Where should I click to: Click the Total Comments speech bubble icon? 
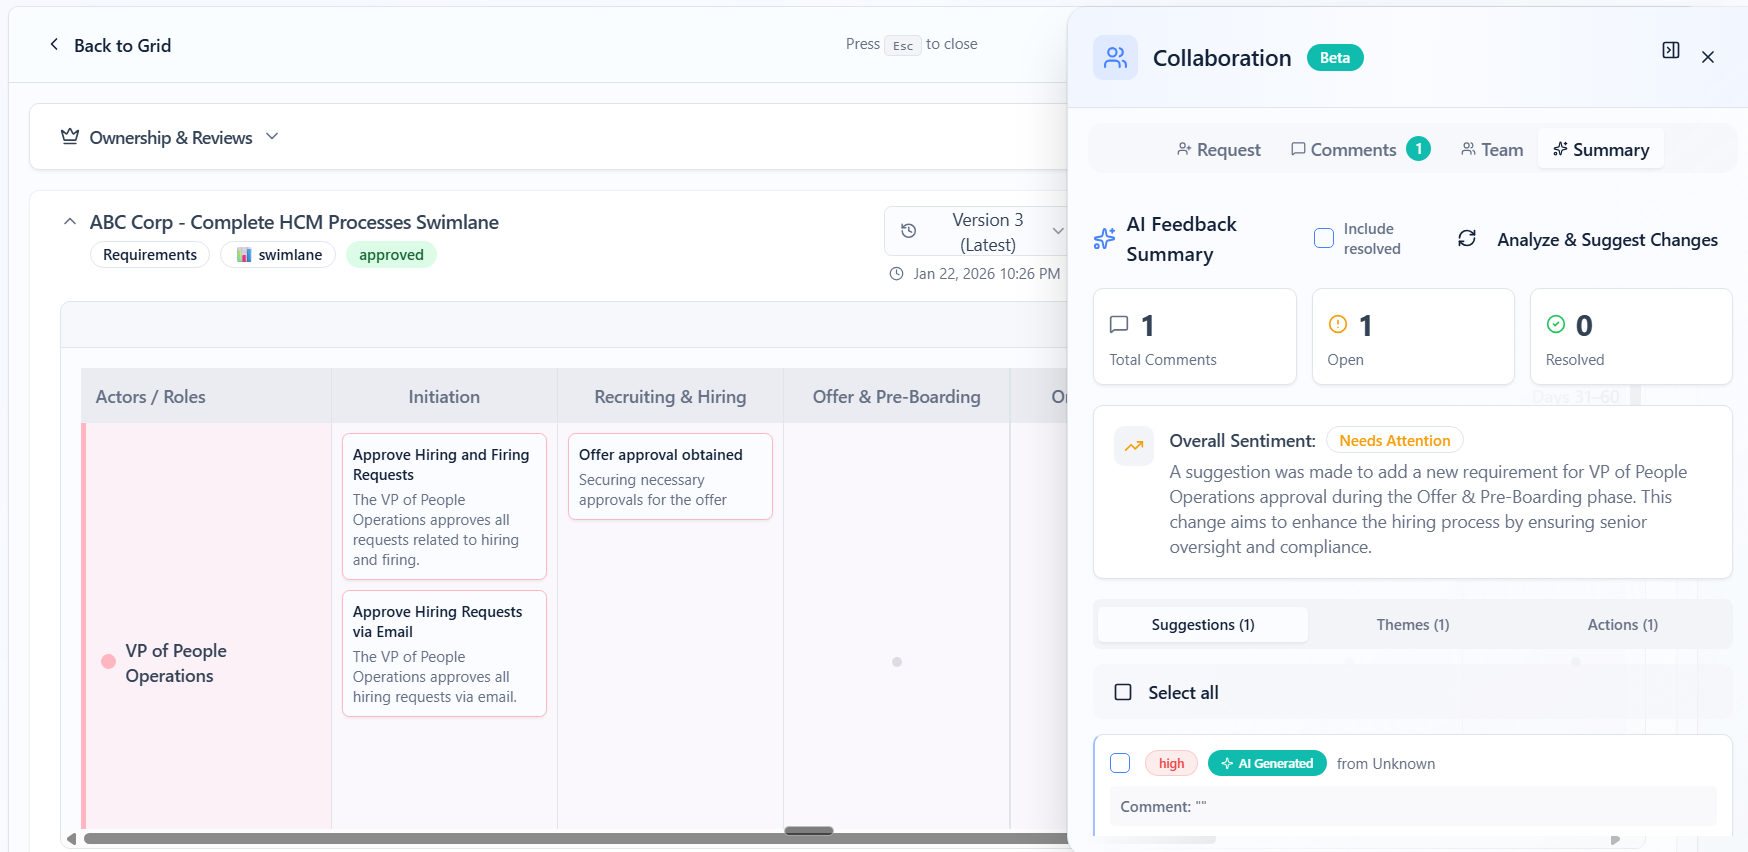pos(1119,325)
